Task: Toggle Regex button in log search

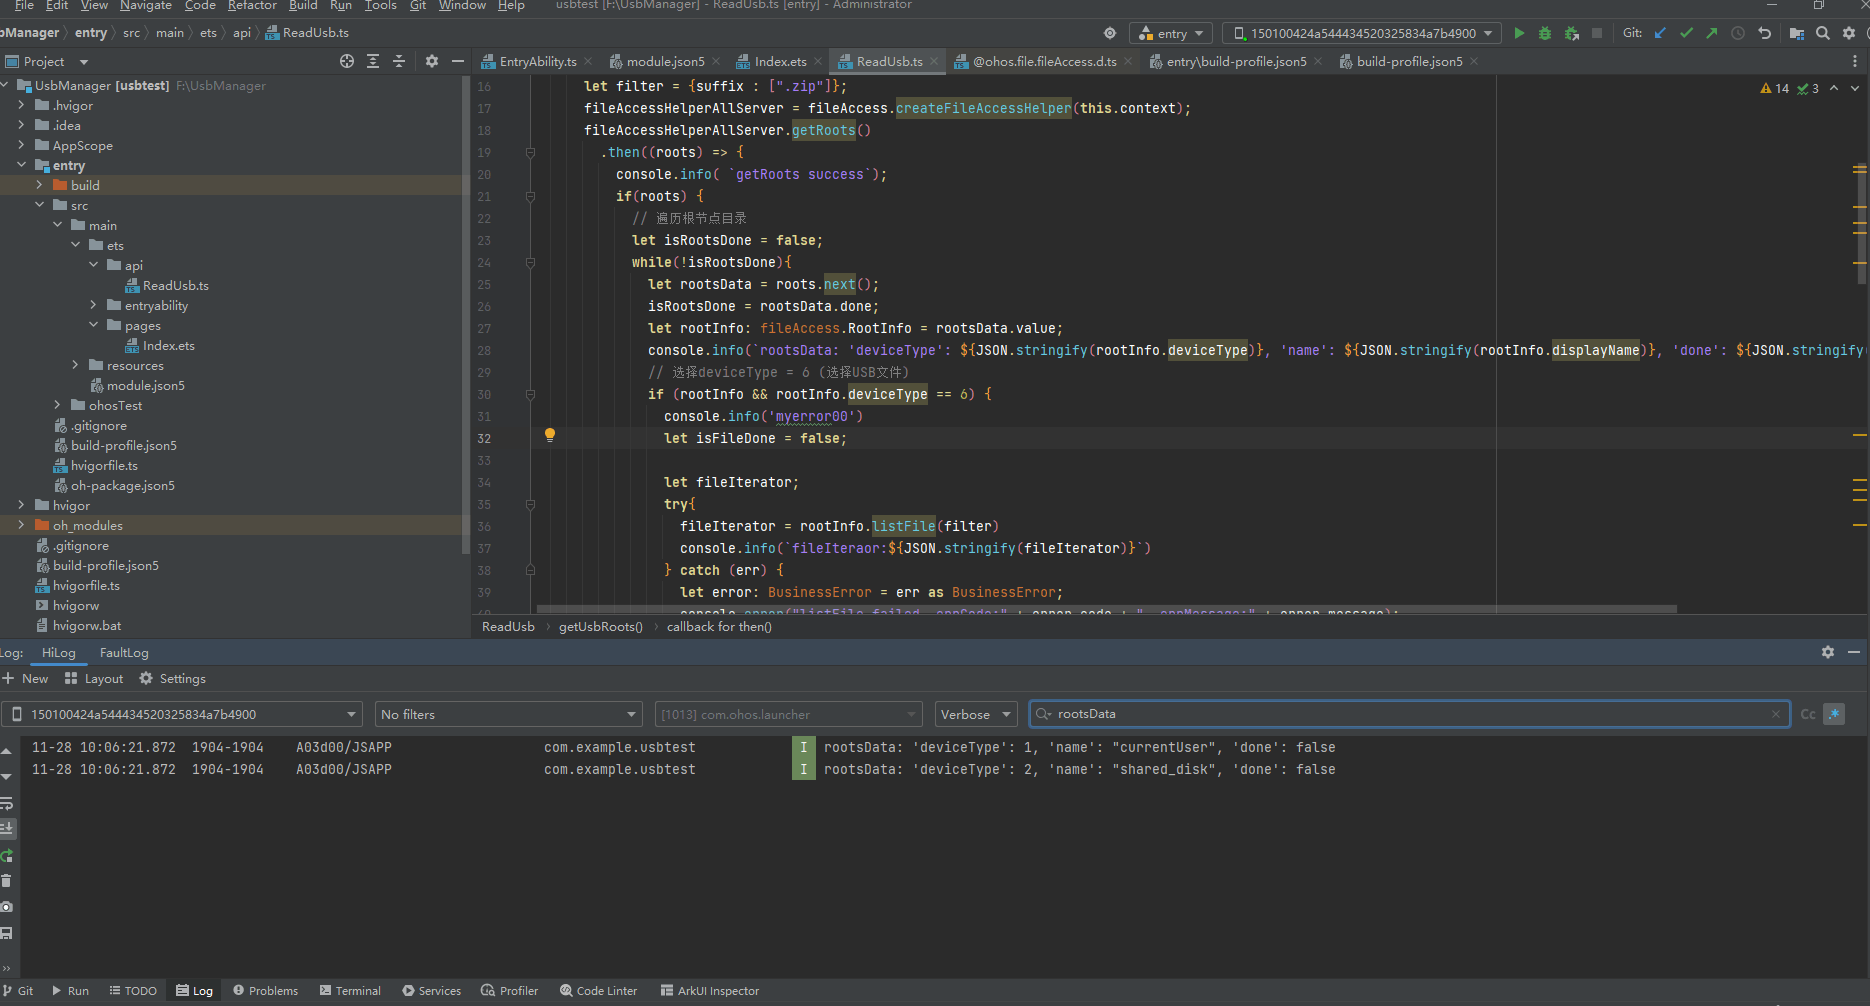Action: pyautogui.click(x=1834, y=714)
